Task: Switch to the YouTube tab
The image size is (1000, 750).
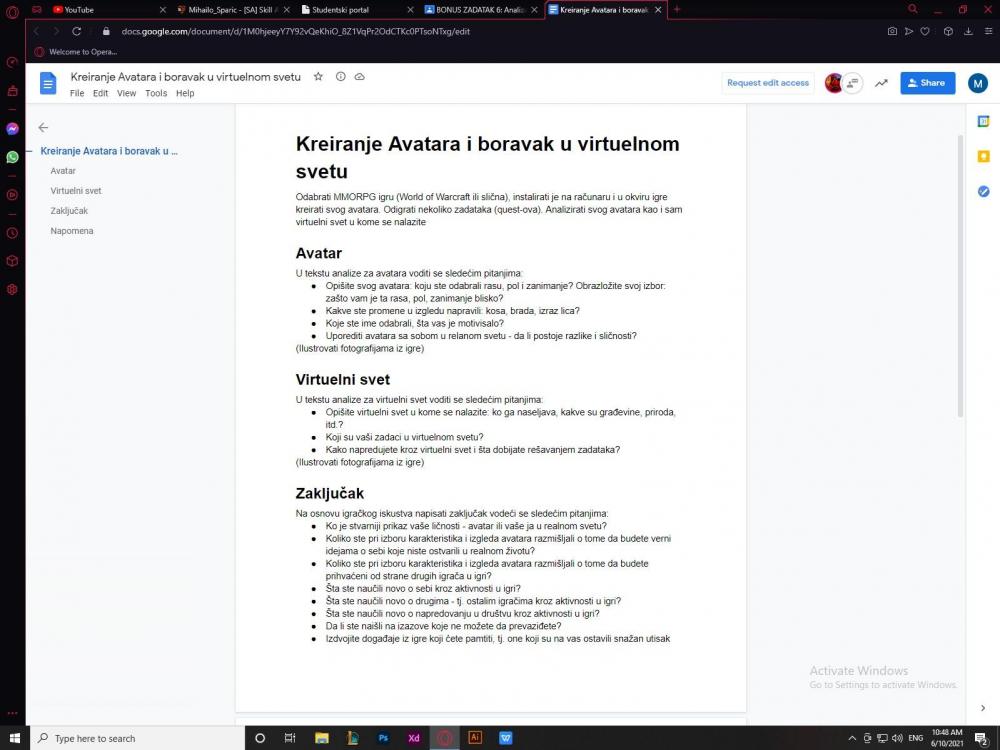Action: pyautogui.click(x=100, y=9)
